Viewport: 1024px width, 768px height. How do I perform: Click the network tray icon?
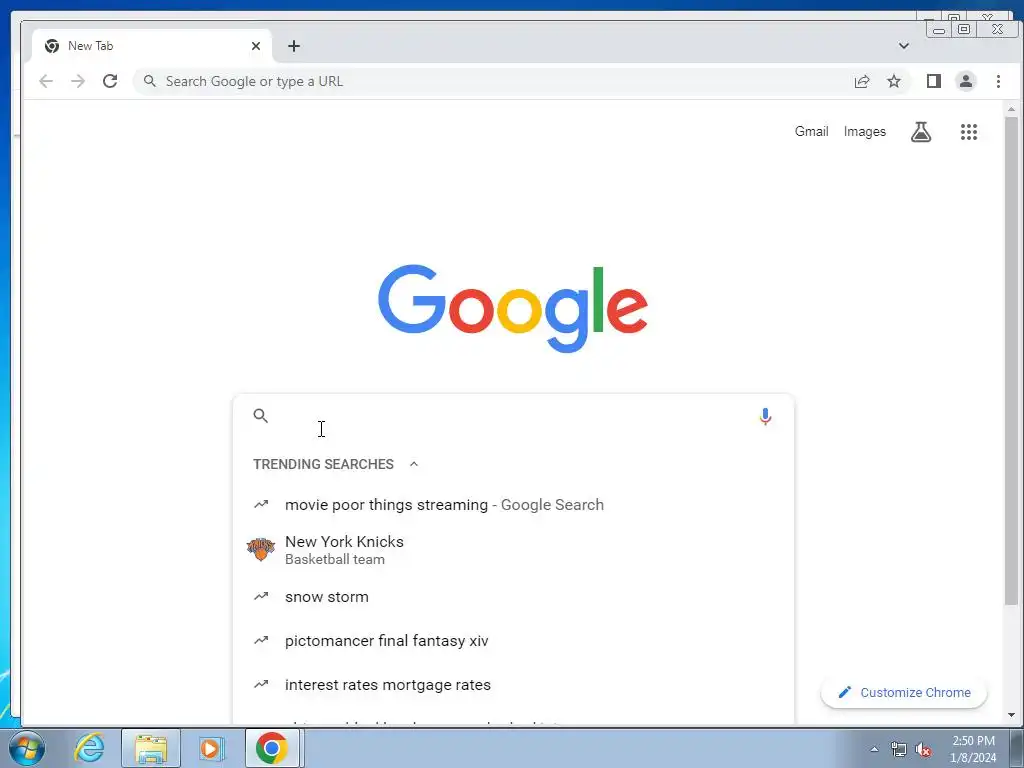[x=899, y=749]
